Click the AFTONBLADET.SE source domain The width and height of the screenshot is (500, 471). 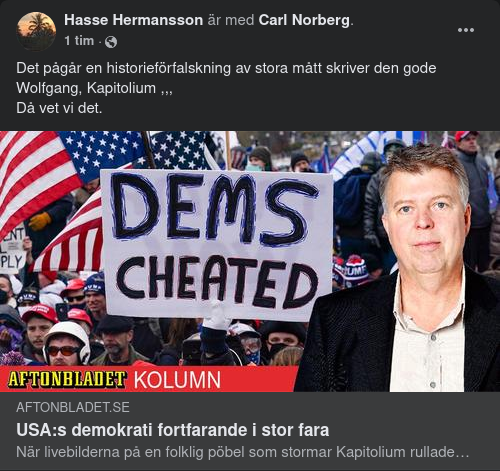73,407
